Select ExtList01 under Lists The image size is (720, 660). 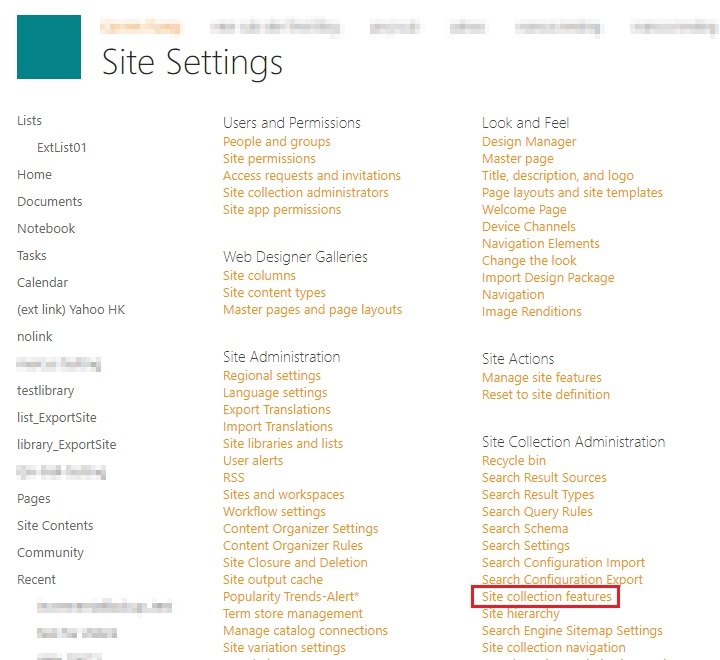coord(62,147)
